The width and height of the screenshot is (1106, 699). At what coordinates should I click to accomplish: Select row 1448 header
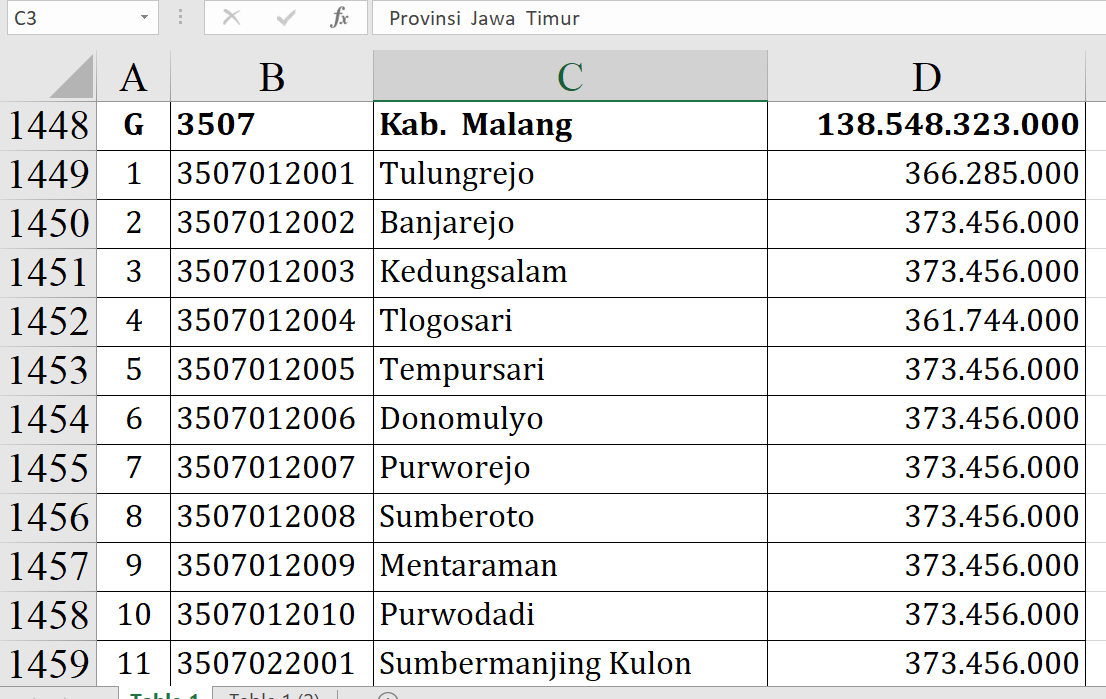tap(48, 125)
